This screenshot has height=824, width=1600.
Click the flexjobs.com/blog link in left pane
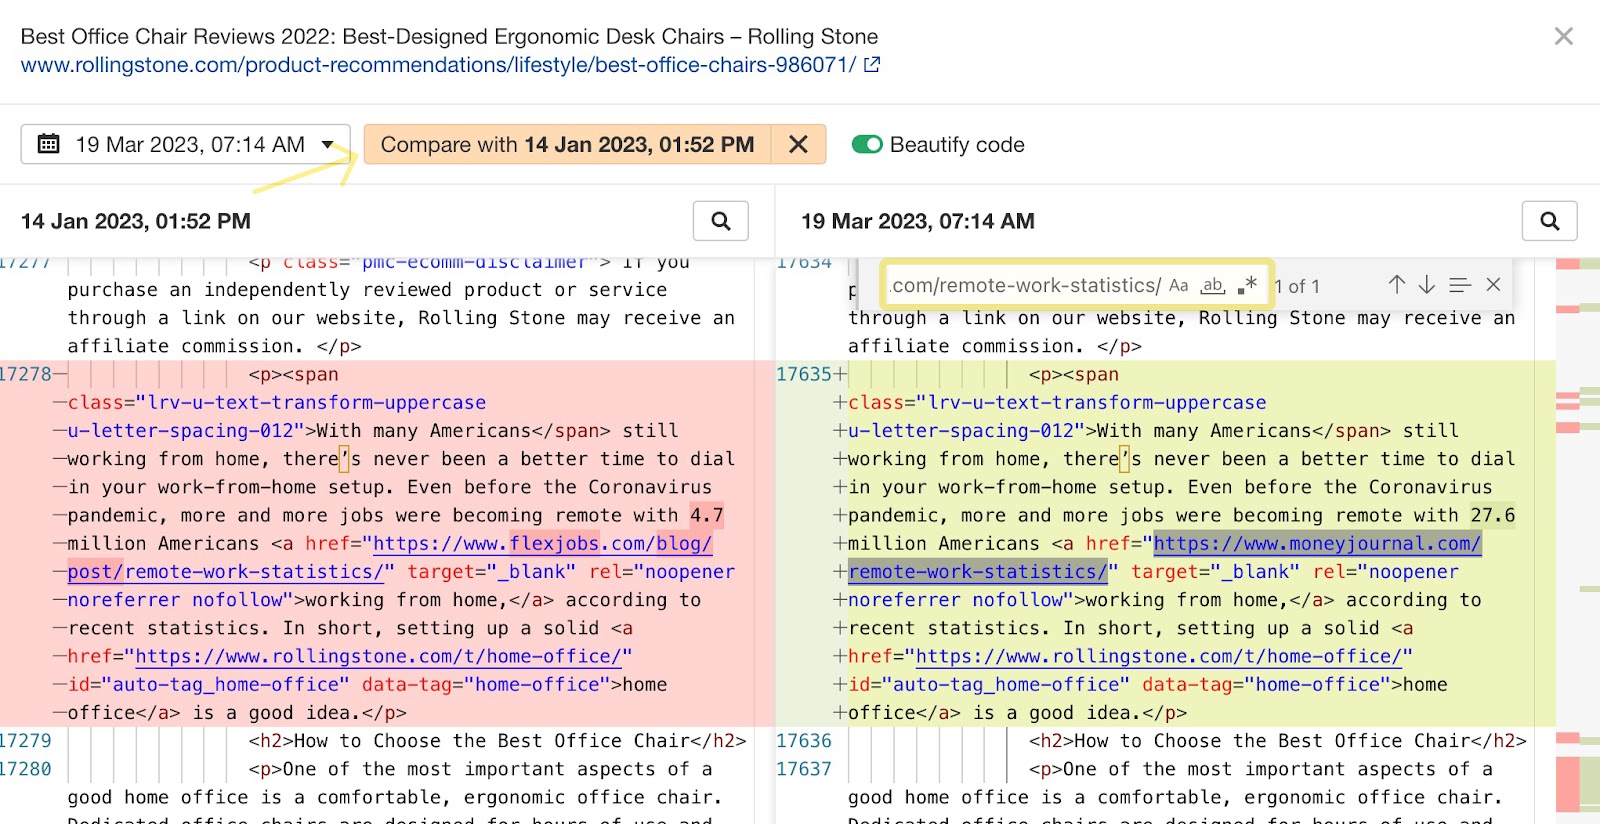543,543
